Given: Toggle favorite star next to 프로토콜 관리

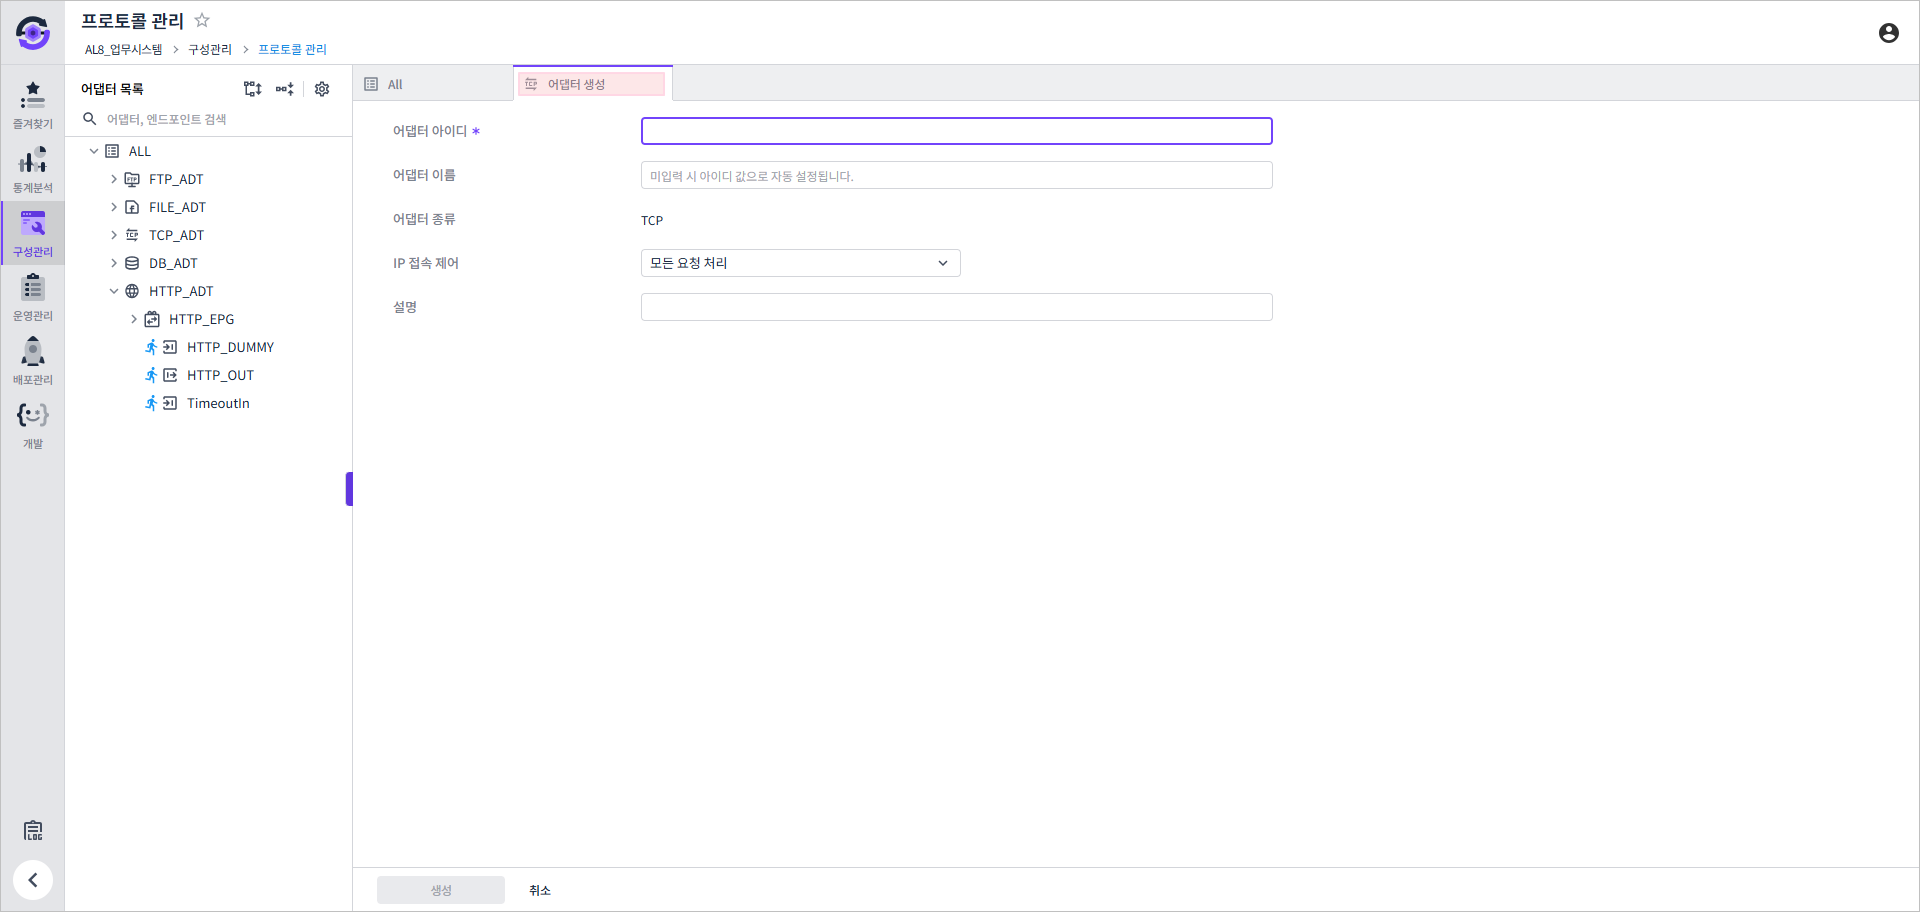Looking at the screenshot, I should pos(202,20).
